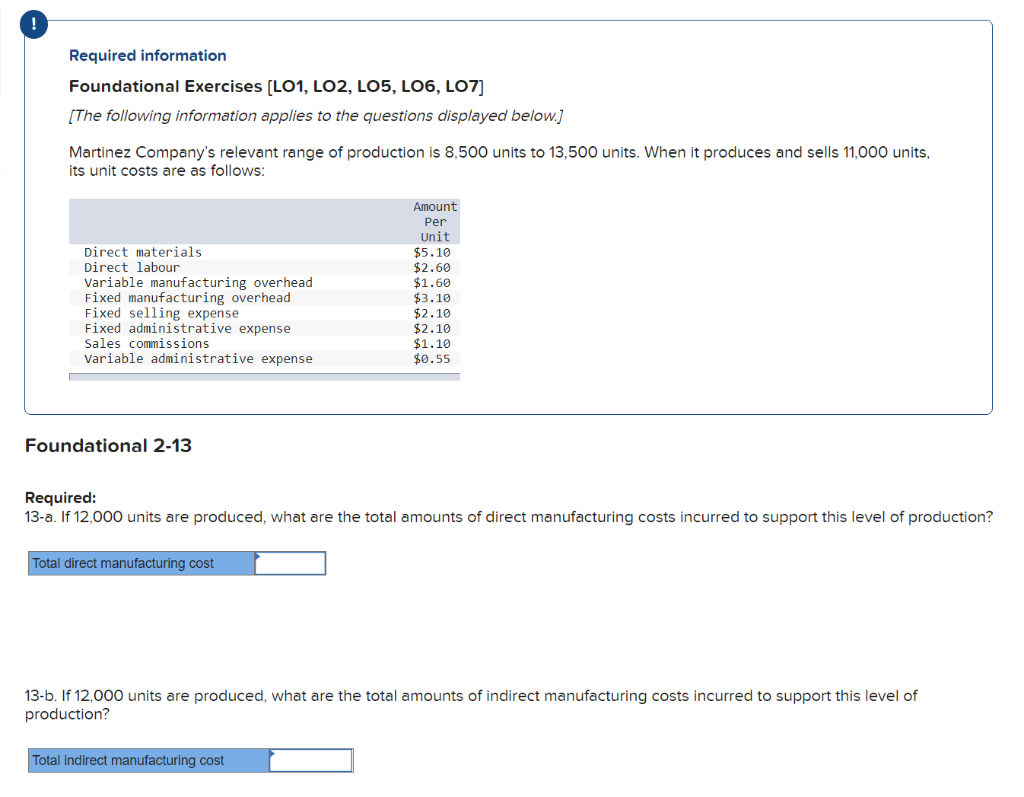Click 'Fixed manufacturing overhead' row label
Viewport: 1024px width, 797px height.
[187, 298]
